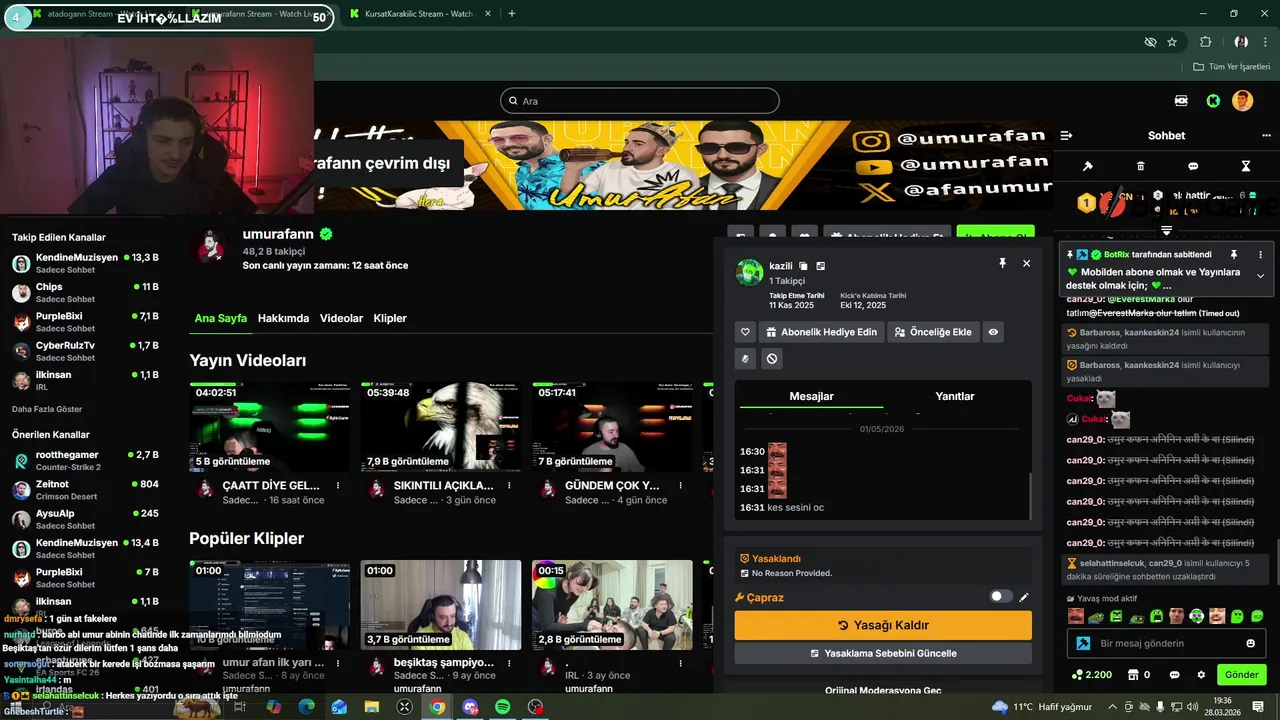
Task: Click the mute microphone icon in user card
Action: pyautogui.click(x=745, y=358)
